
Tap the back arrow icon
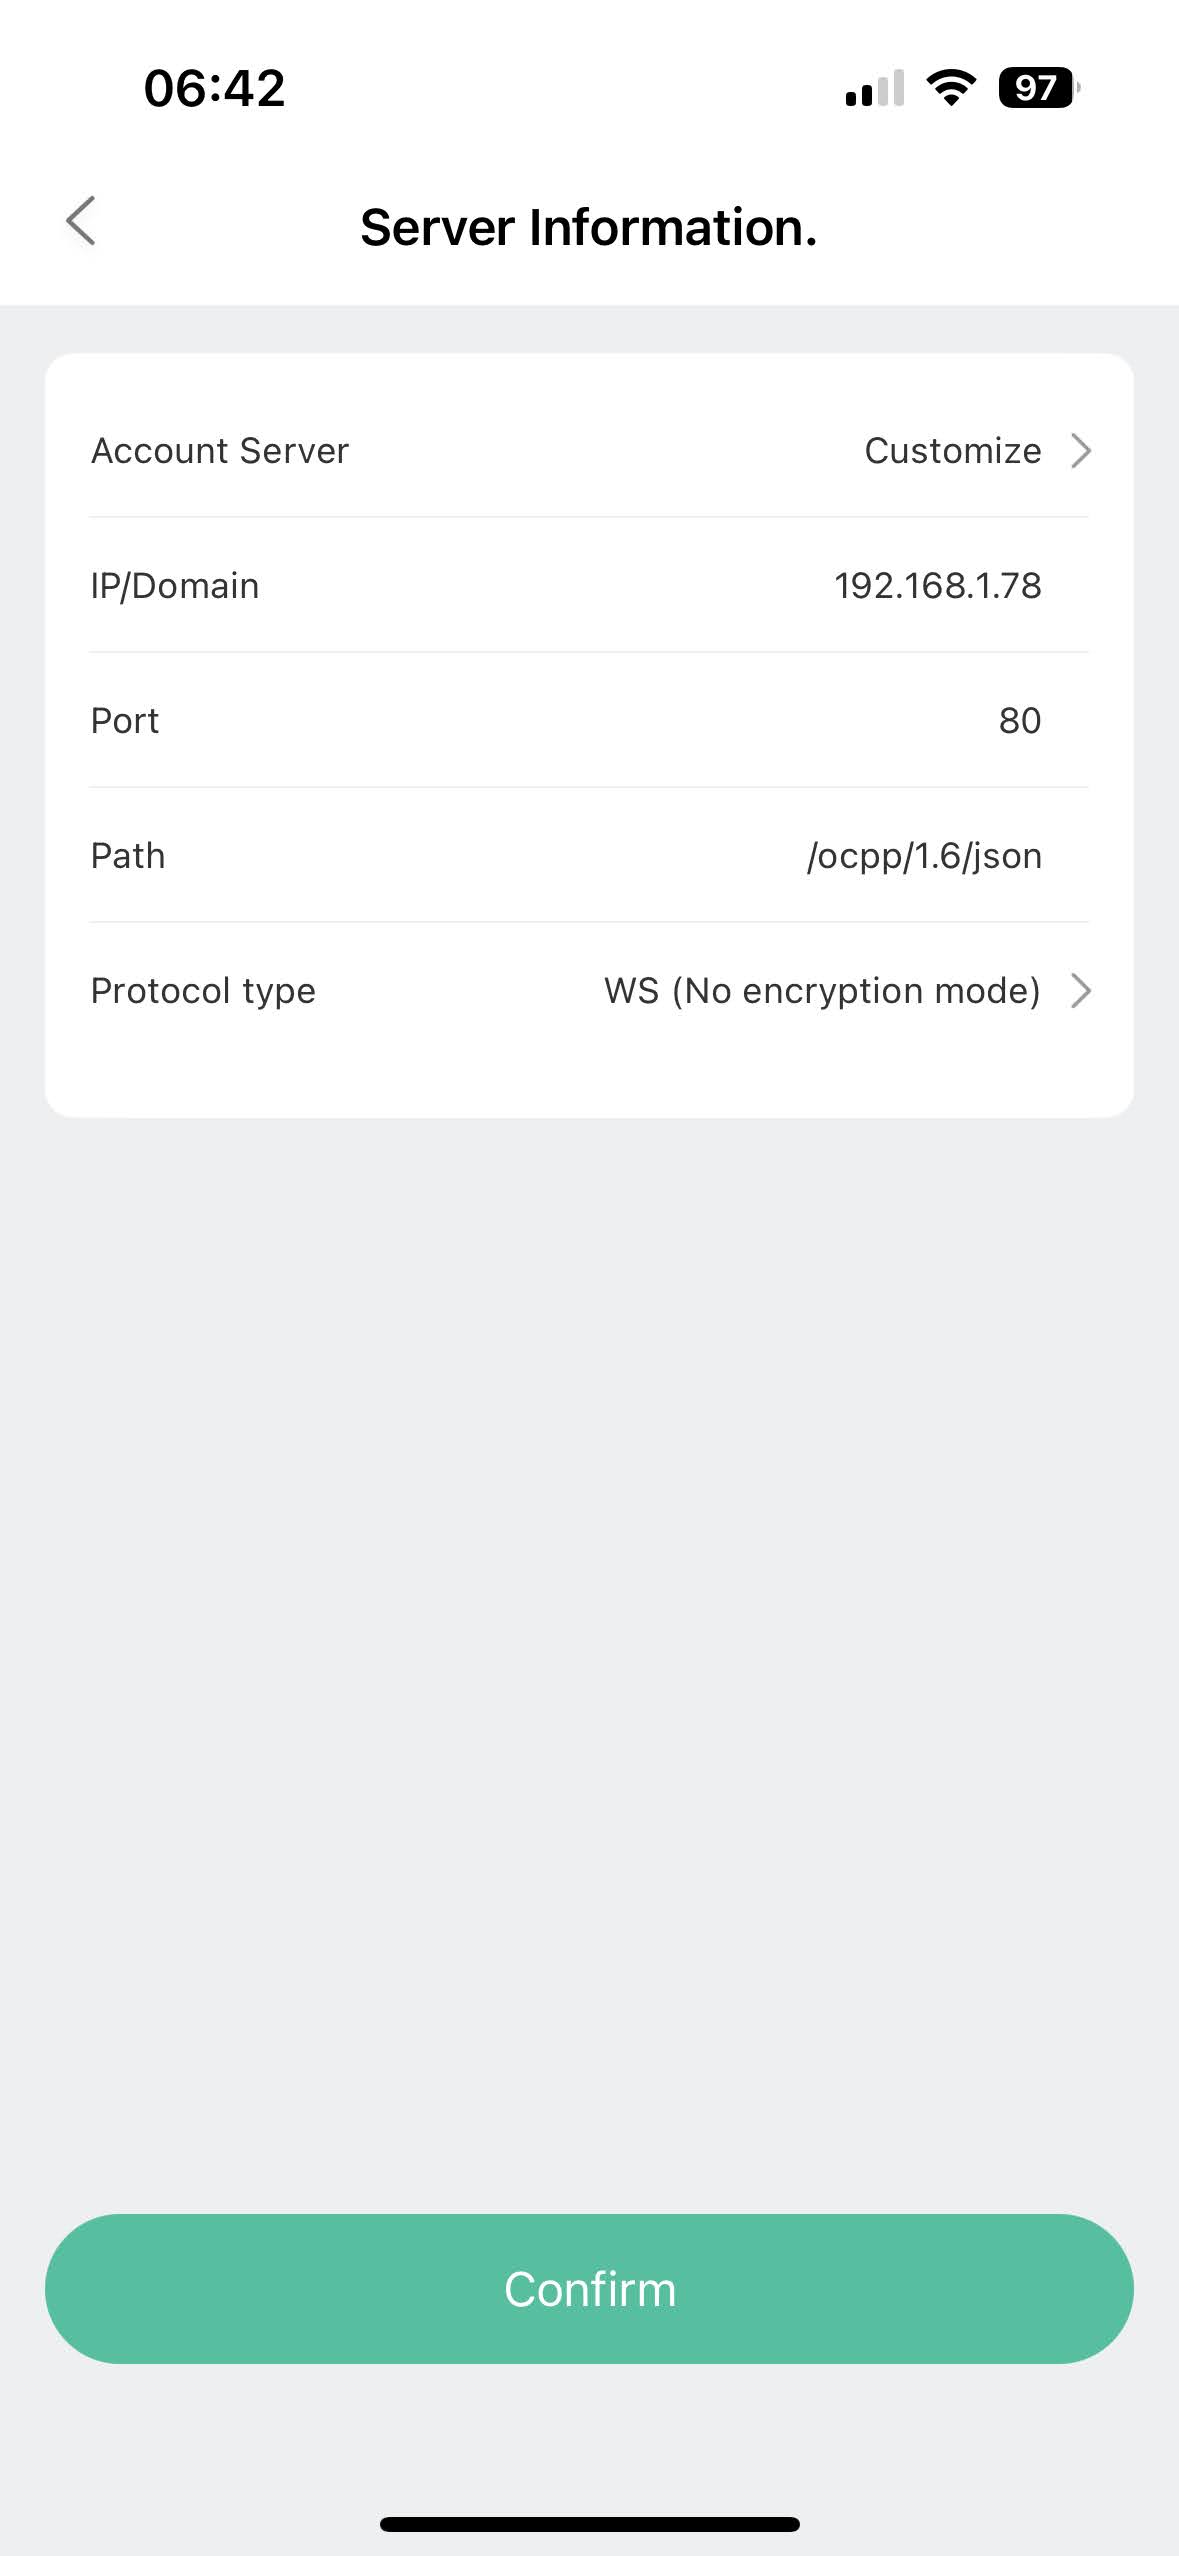pyautogui.click(x=81, y=221)
